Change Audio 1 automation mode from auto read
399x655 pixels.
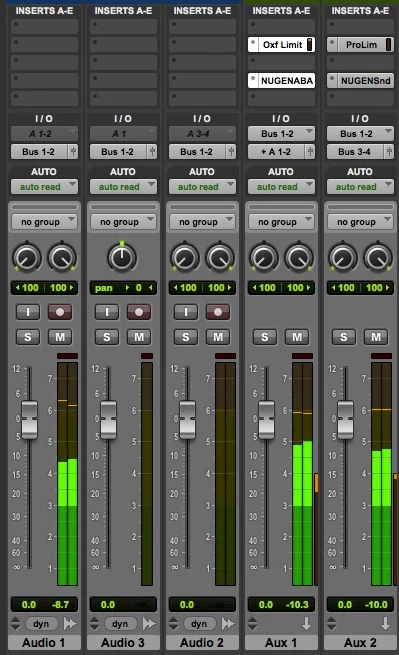point(44,187)
